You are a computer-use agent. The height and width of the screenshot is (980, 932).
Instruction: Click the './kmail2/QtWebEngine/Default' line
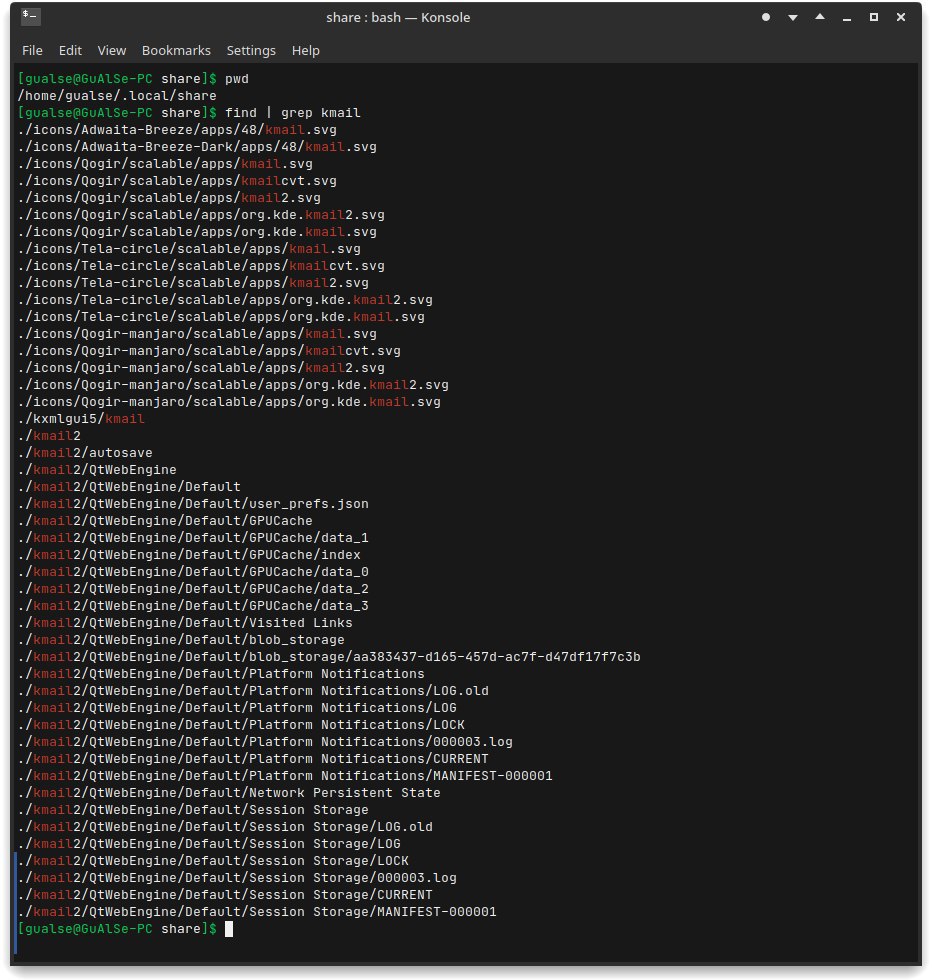coord(129,486)
